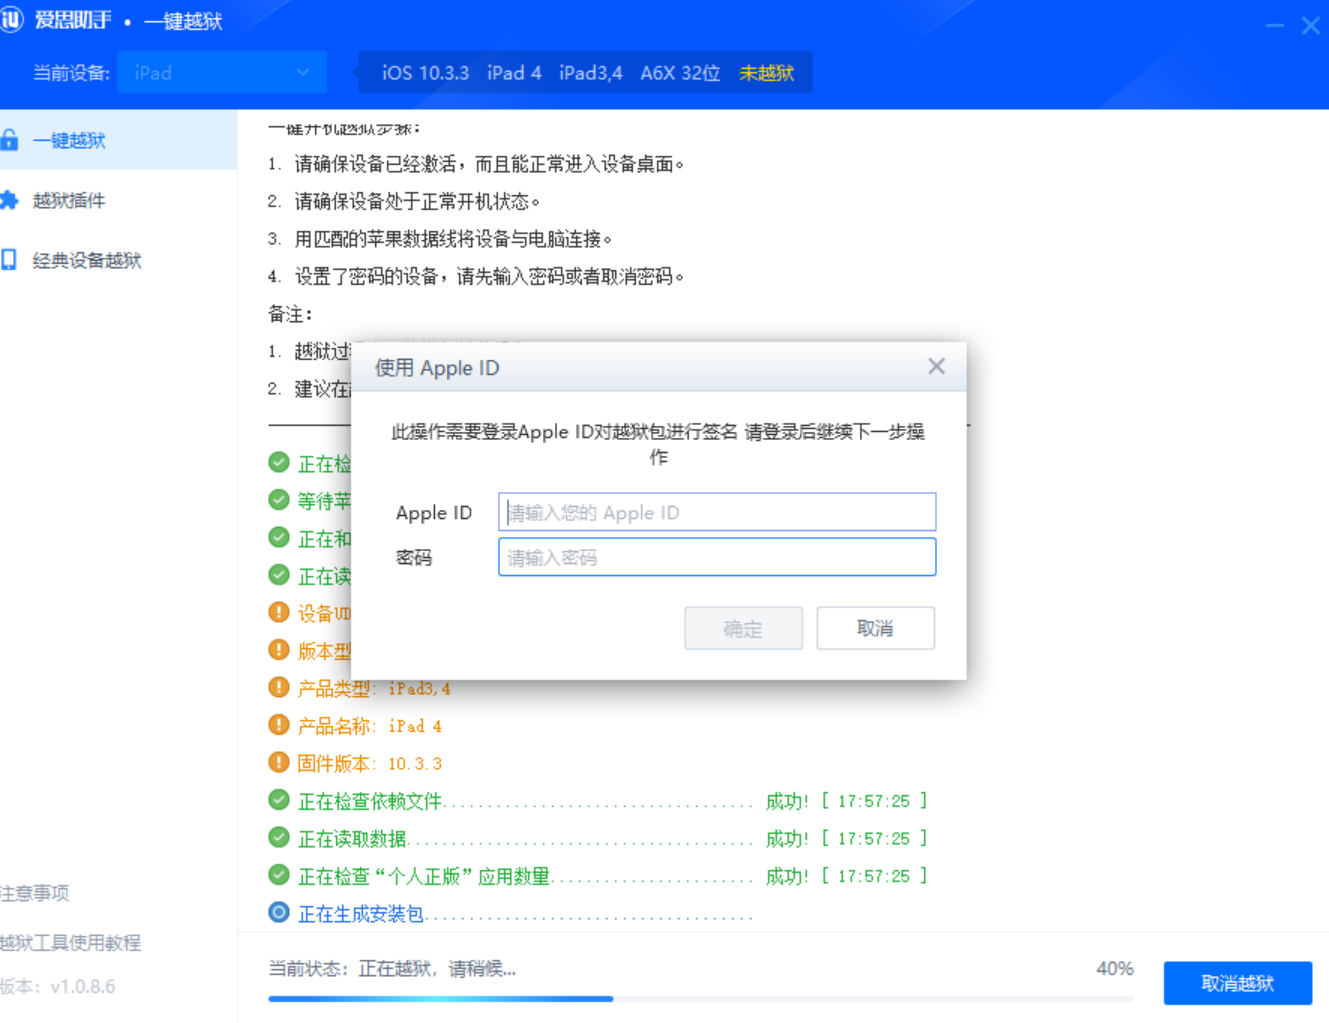Screen dimensions: 1329x1023
Task: Click the 产品名称: iPad 4 log line
Action: click(x=369, y=726)
